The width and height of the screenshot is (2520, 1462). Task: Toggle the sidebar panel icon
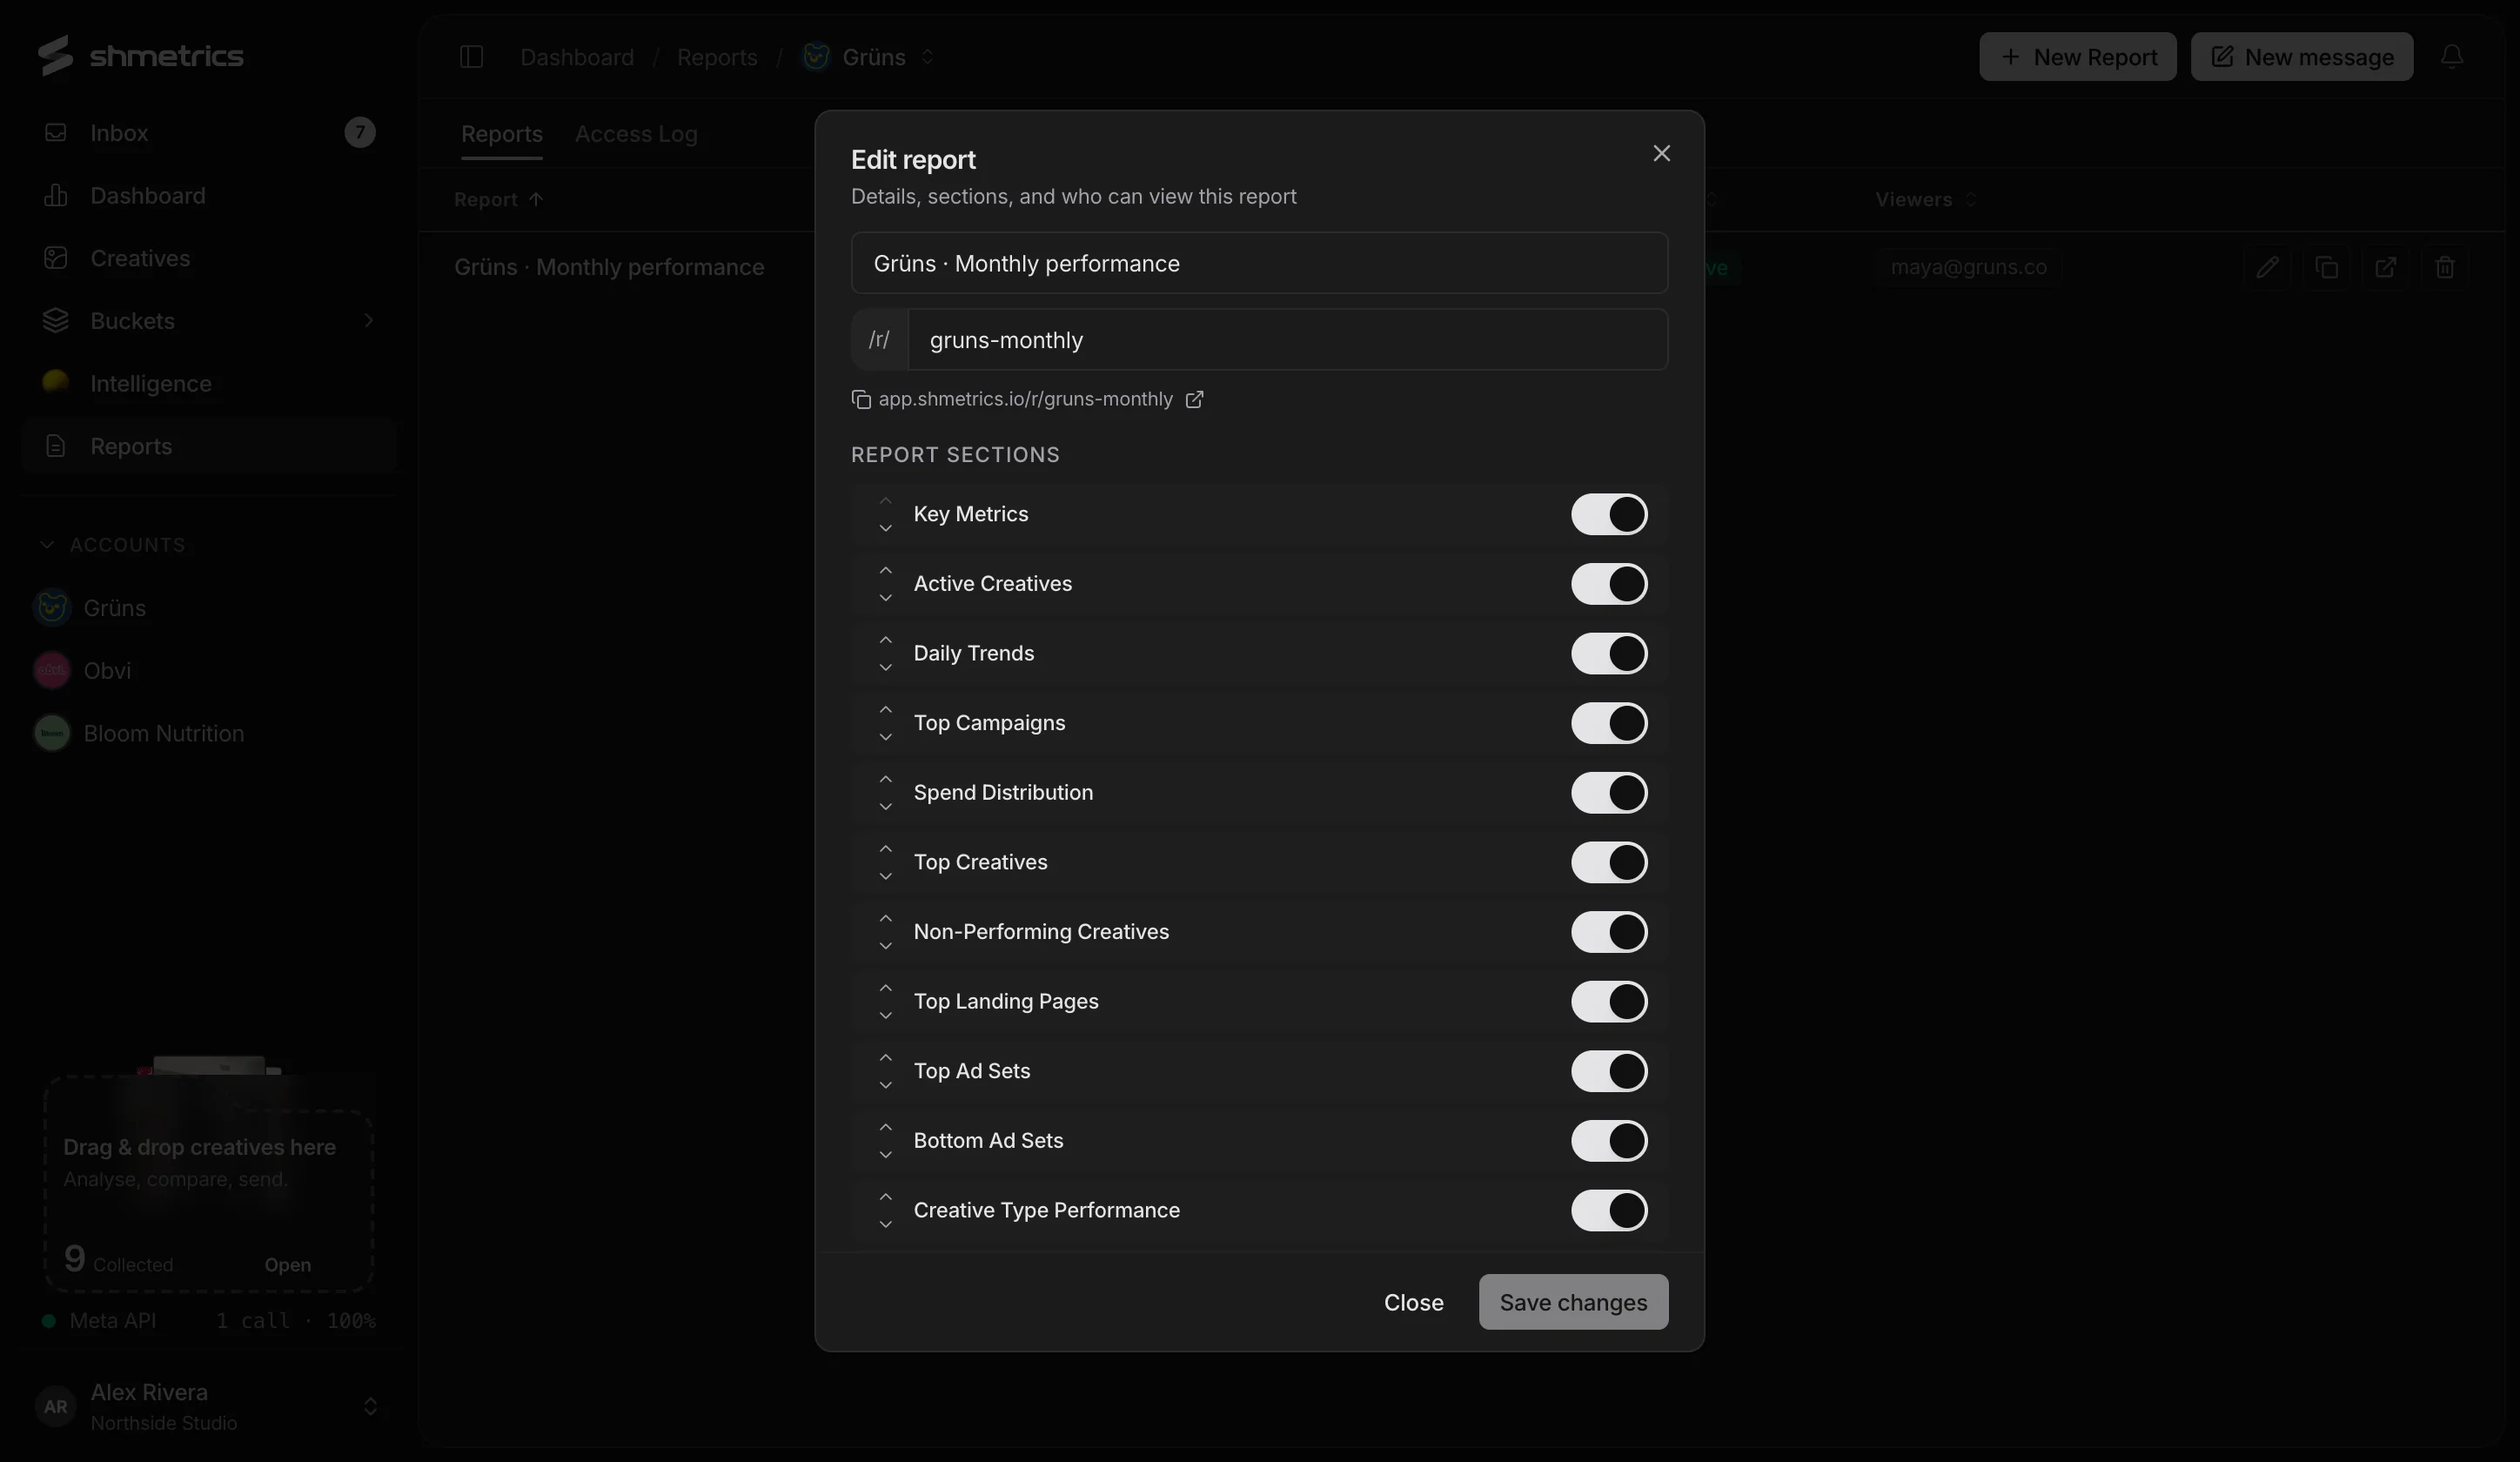[x=471, y=57]
